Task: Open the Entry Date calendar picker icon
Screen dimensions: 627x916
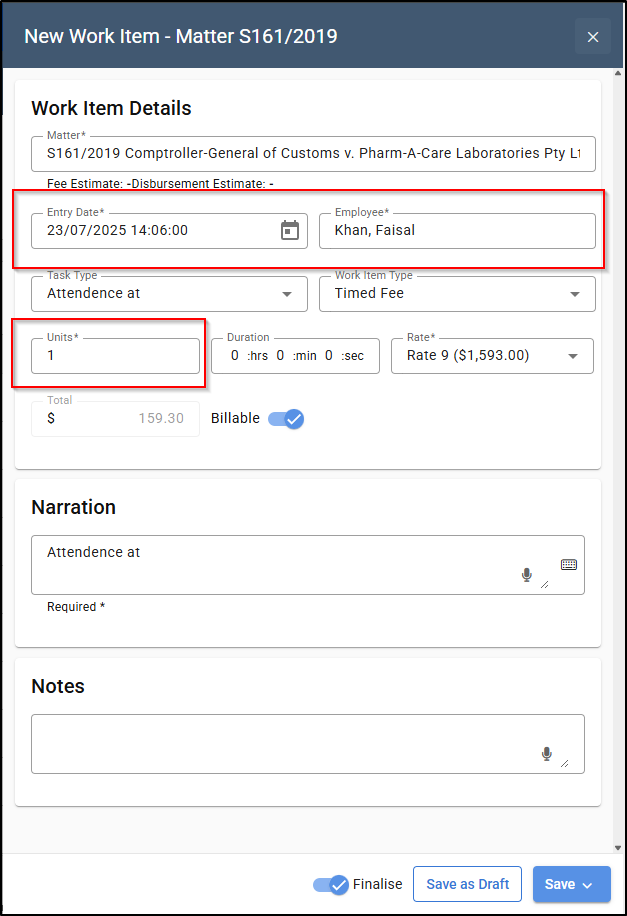Action: click(290, 230)
